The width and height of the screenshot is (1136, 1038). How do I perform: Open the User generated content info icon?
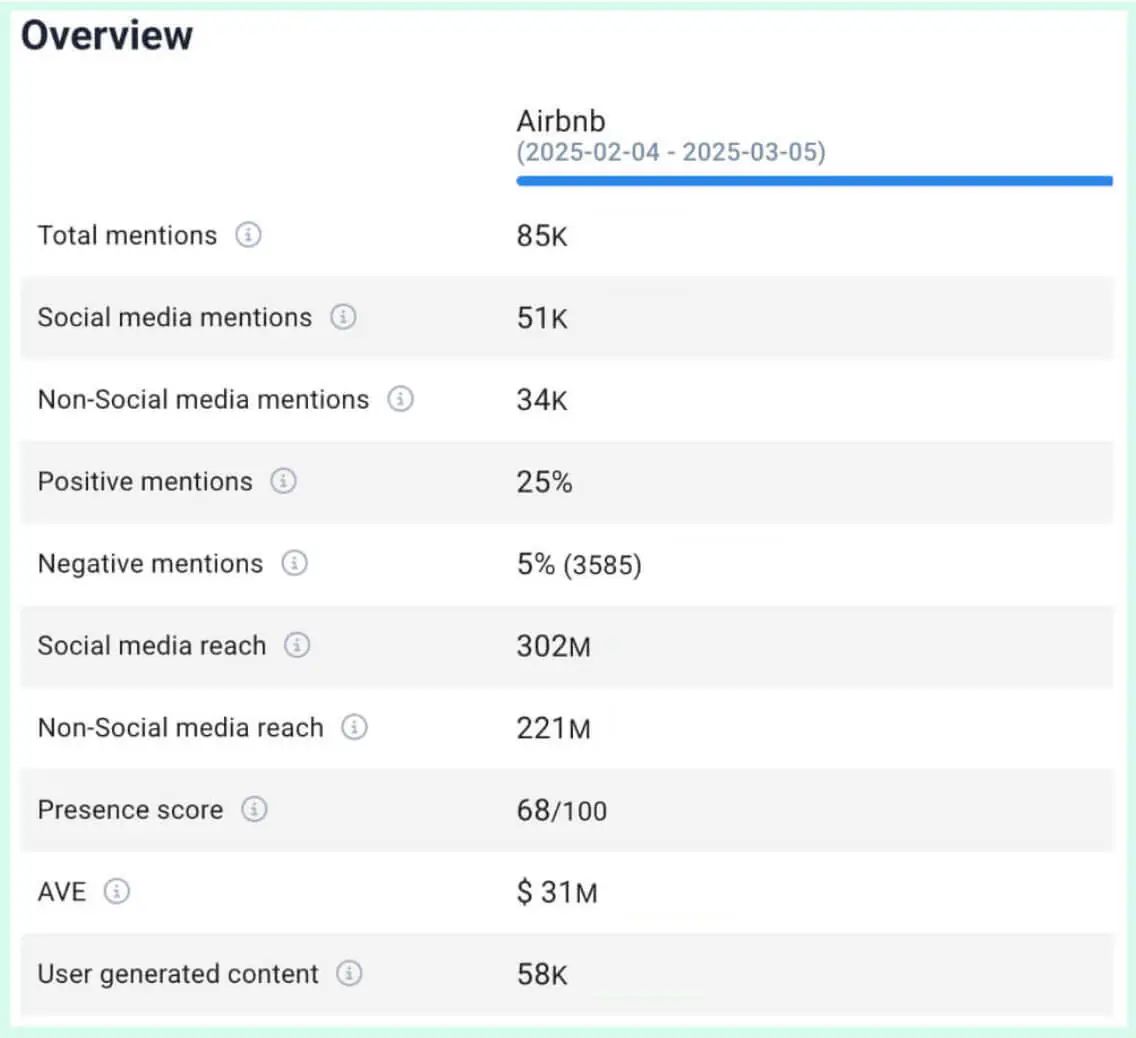click(x=349, y=973)
